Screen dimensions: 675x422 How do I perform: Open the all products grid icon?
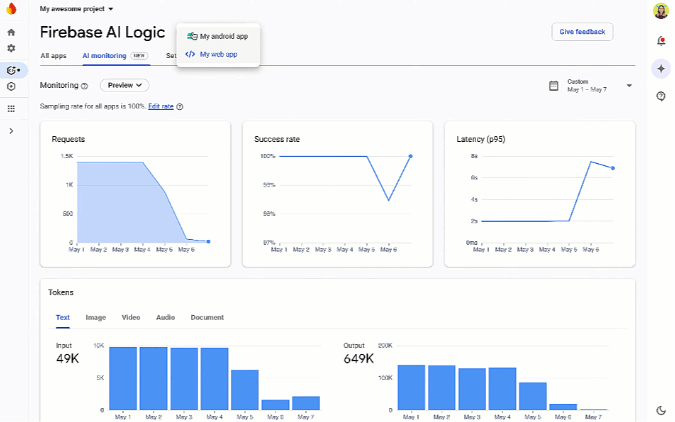coord(11,108)
